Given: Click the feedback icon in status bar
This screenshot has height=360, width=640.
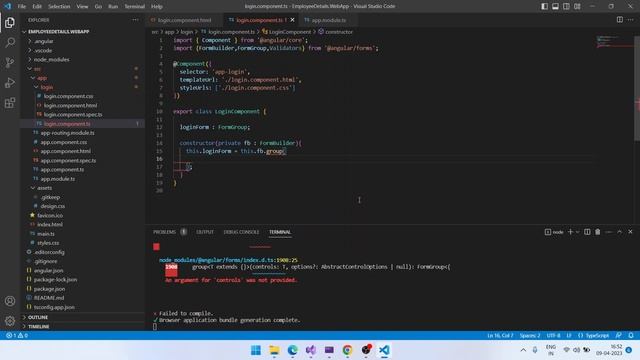Looking at the screenshot, I should pyautogui.click(x=619, y=335).
